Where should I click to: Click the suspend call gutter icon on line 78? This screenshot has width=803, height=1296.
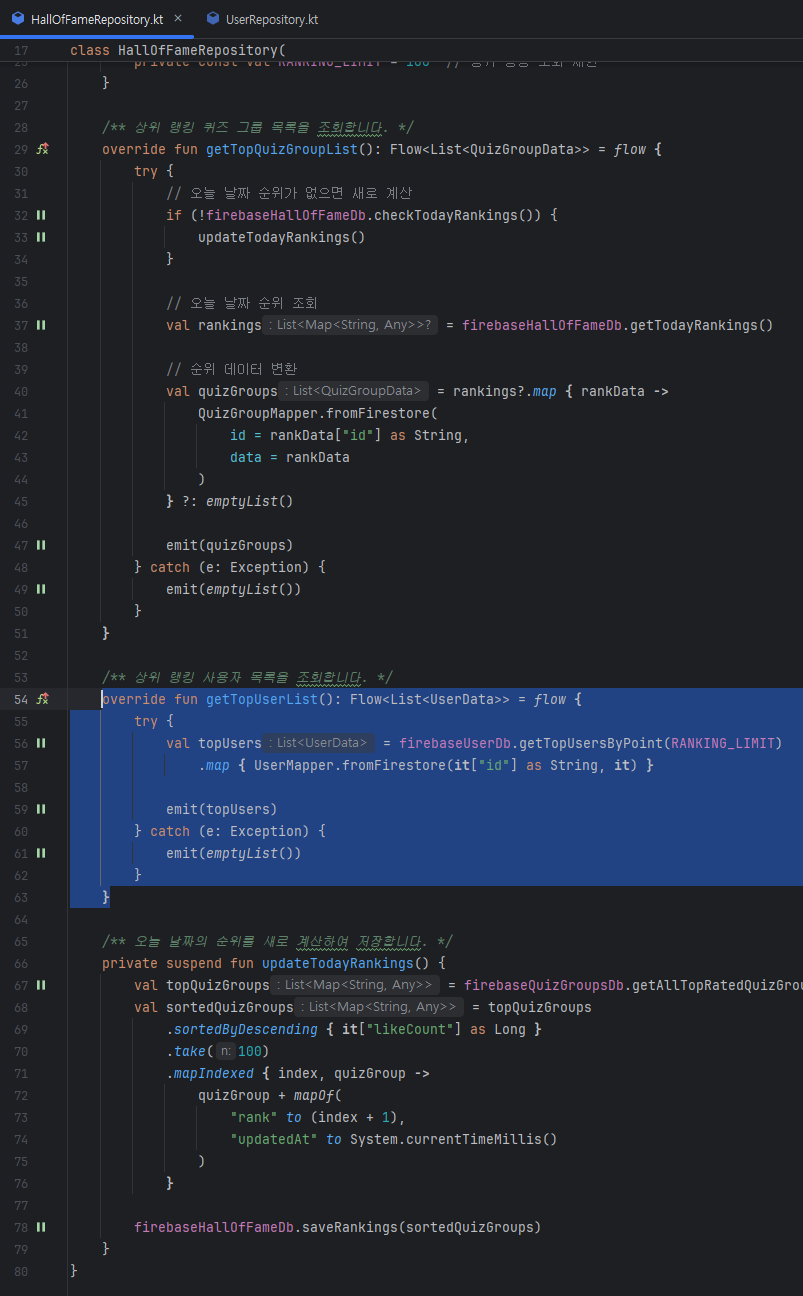point(41,1227)
